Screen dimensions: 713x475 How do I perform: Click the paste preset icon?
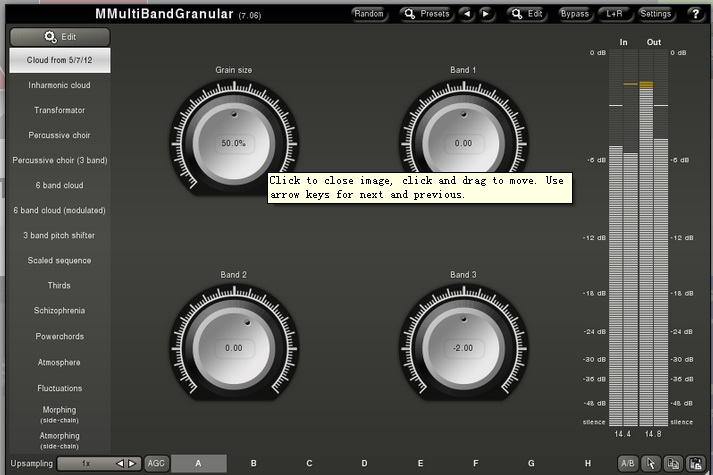coord(695,464)
